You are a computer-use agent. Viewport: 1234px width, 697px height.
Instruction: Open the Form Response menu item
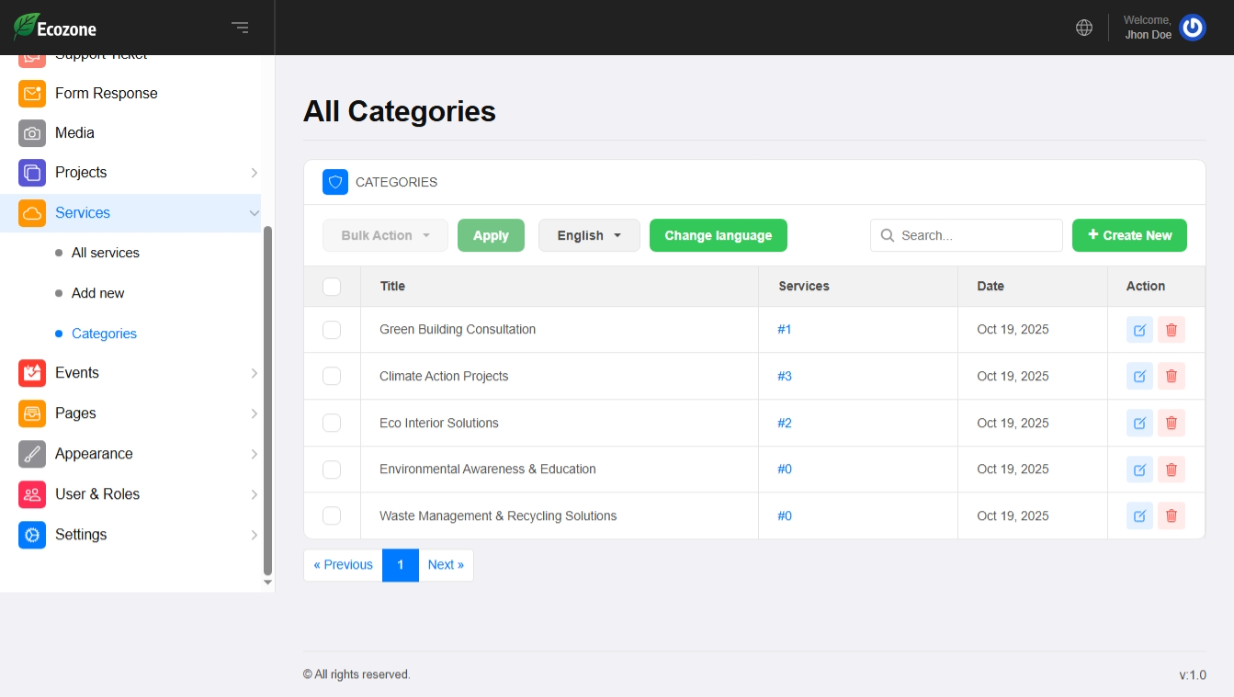coord(106,93)
